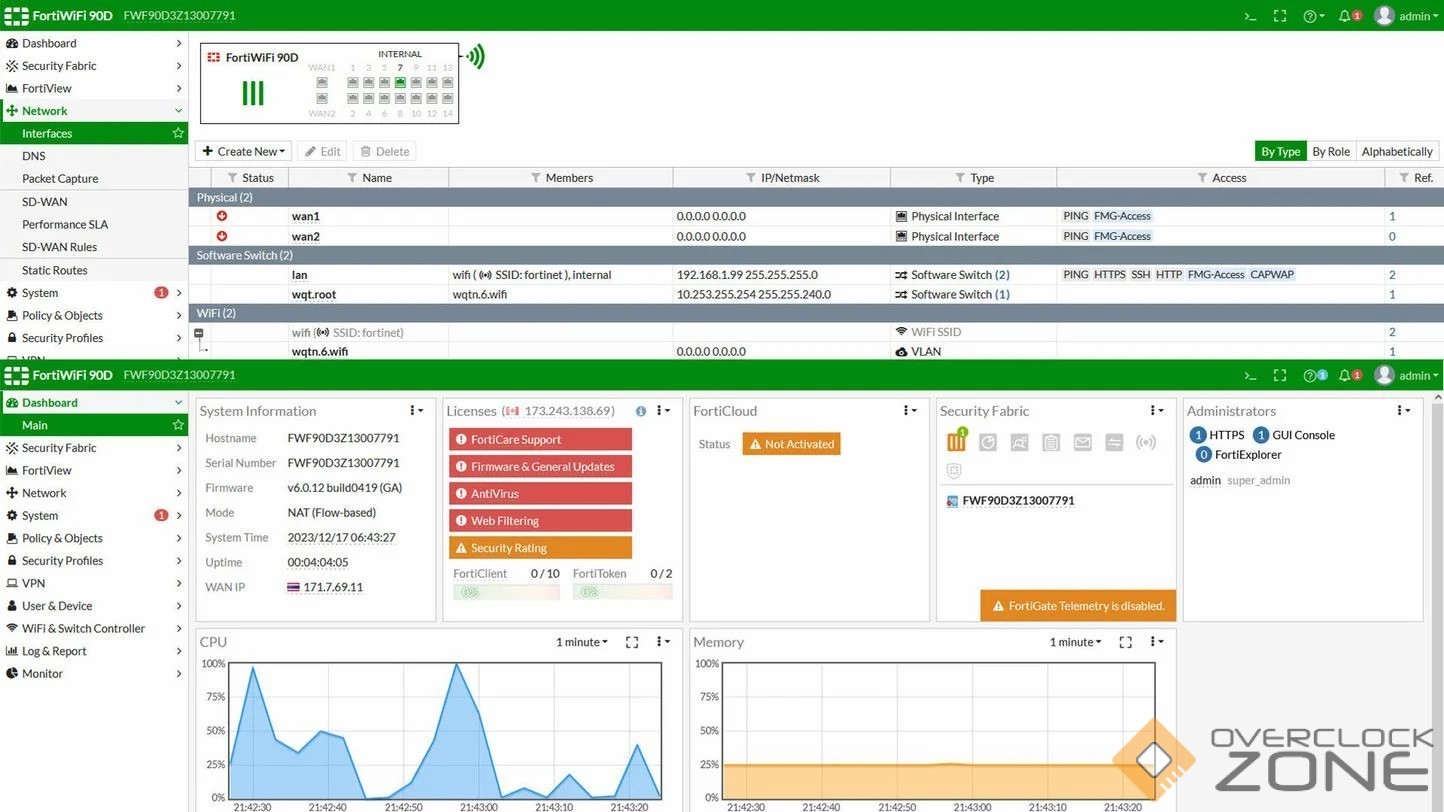Click filter icon on Status column
The width and height of the screenshot is (1444, 812).
[232, 178]
